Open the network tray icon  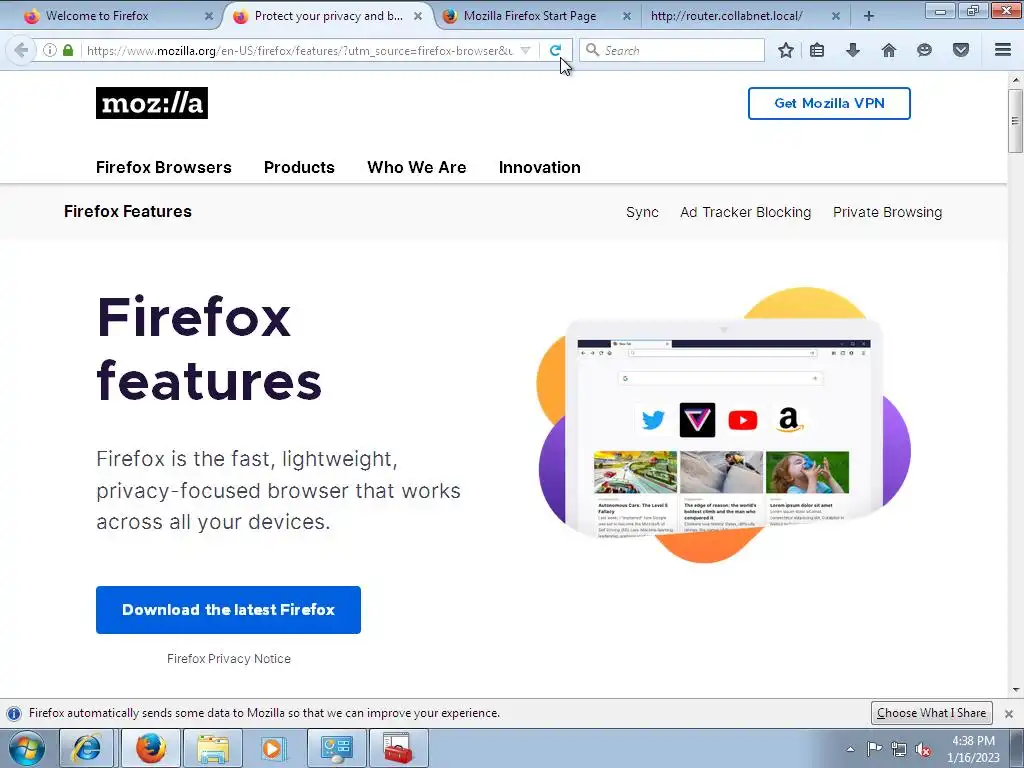(899, 749)
